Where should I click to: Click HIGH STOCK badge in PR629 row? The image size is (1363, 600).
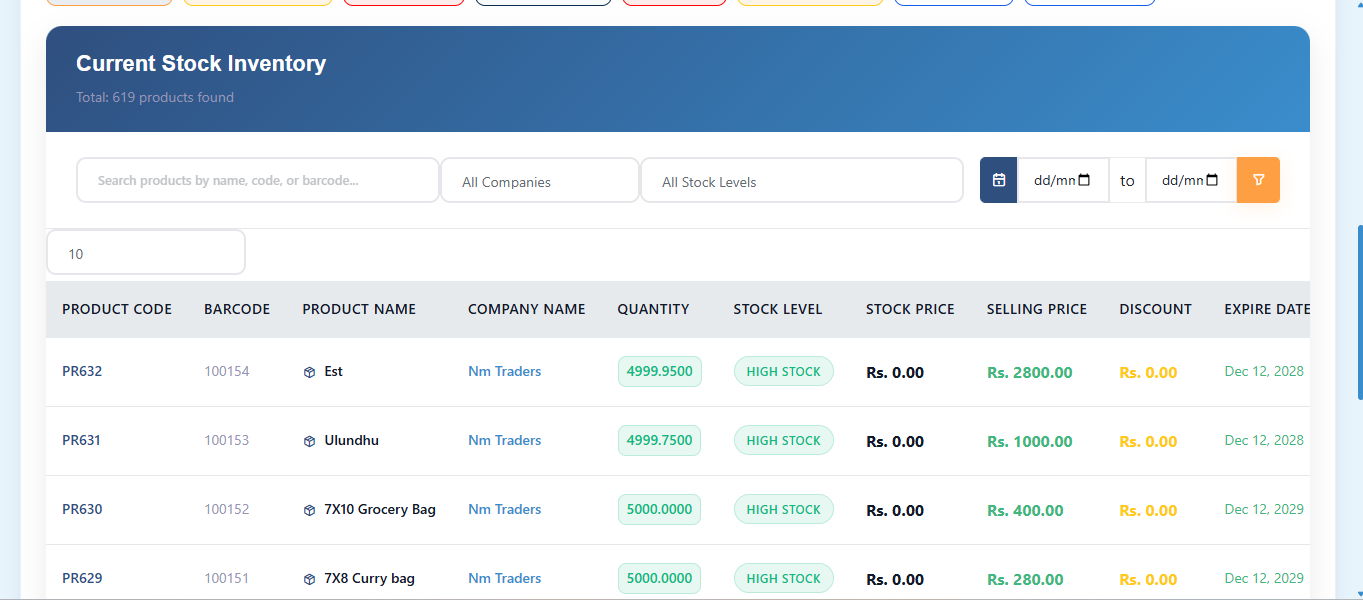pos(784,578)
